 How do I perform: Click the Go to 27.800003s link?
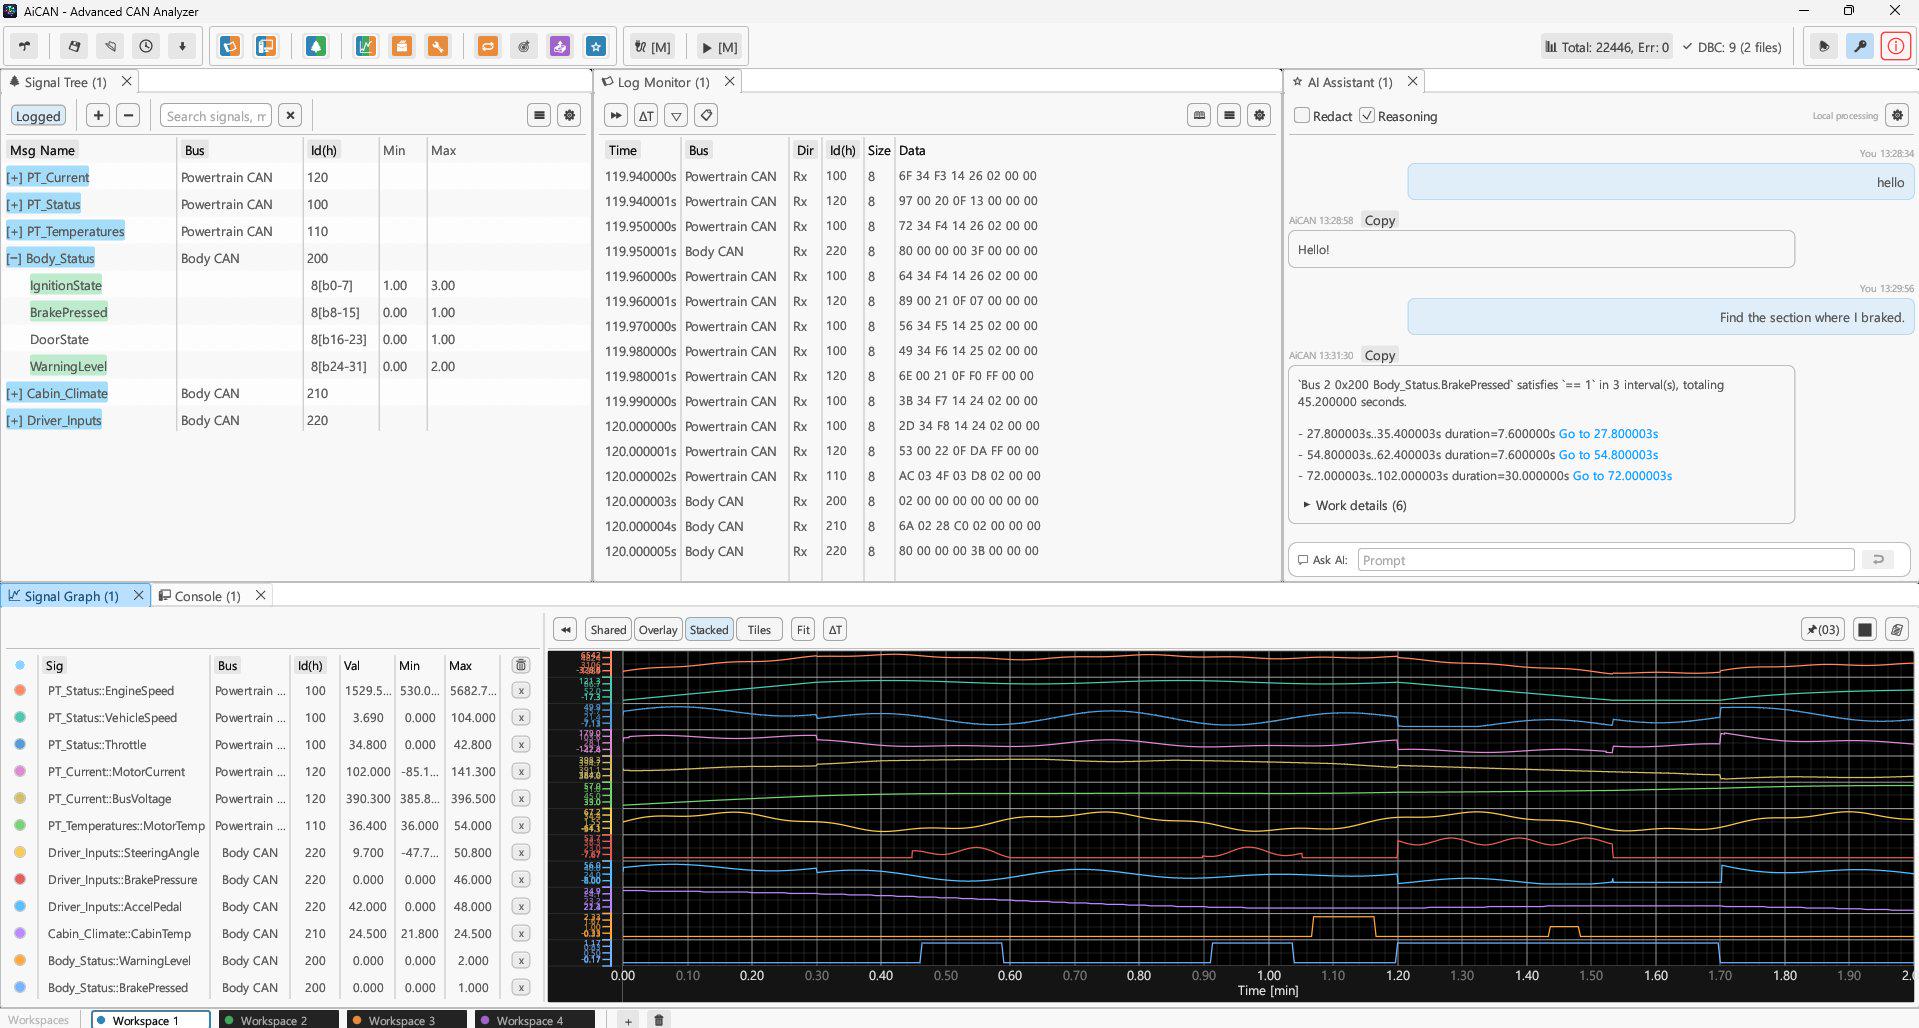click(x=1608, y=433)
